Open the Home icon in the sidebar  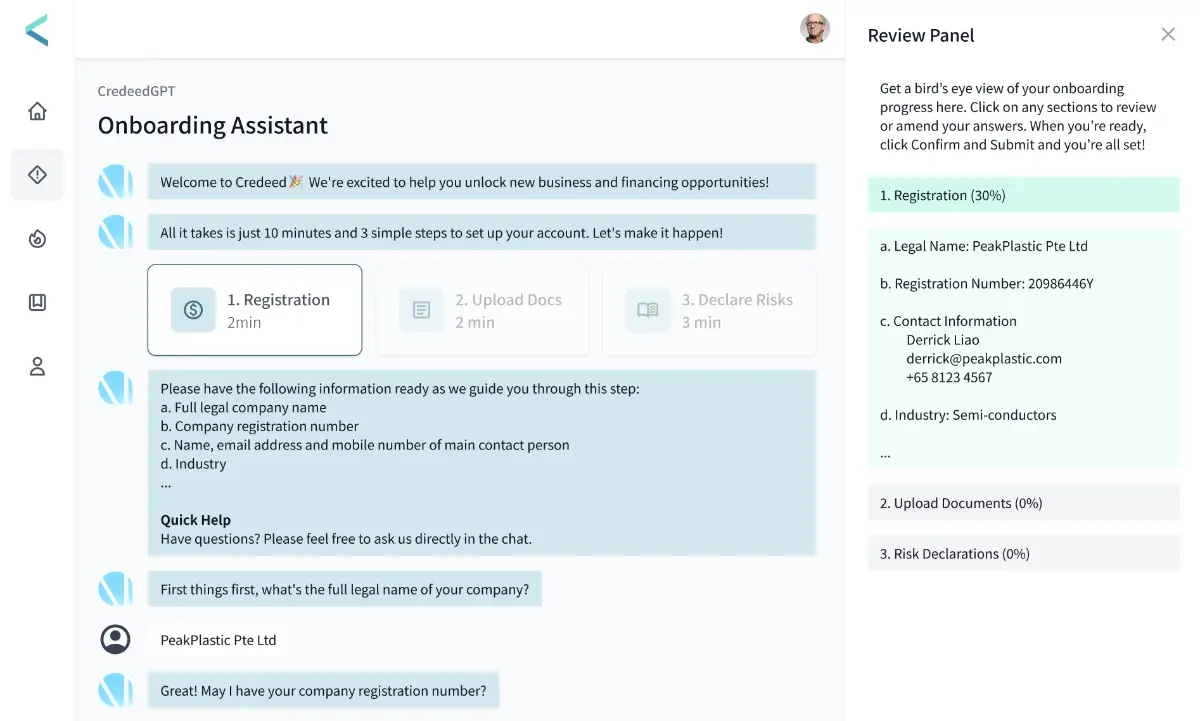[37, 111]
